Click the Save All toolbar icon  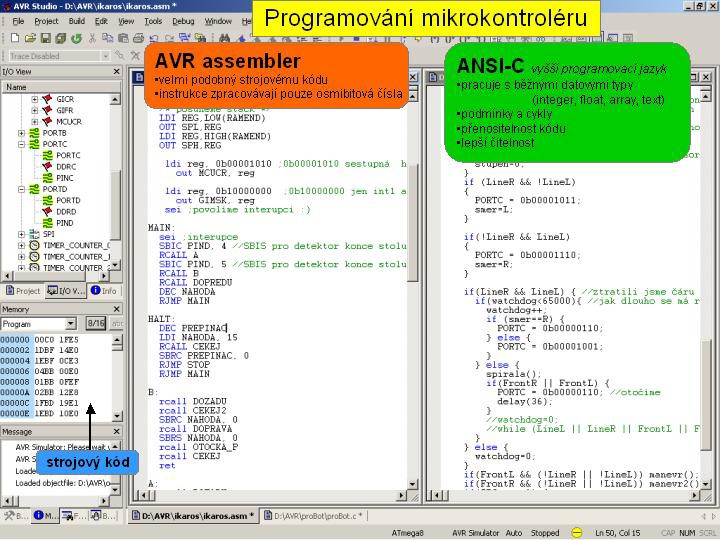[x=59, y=38]
